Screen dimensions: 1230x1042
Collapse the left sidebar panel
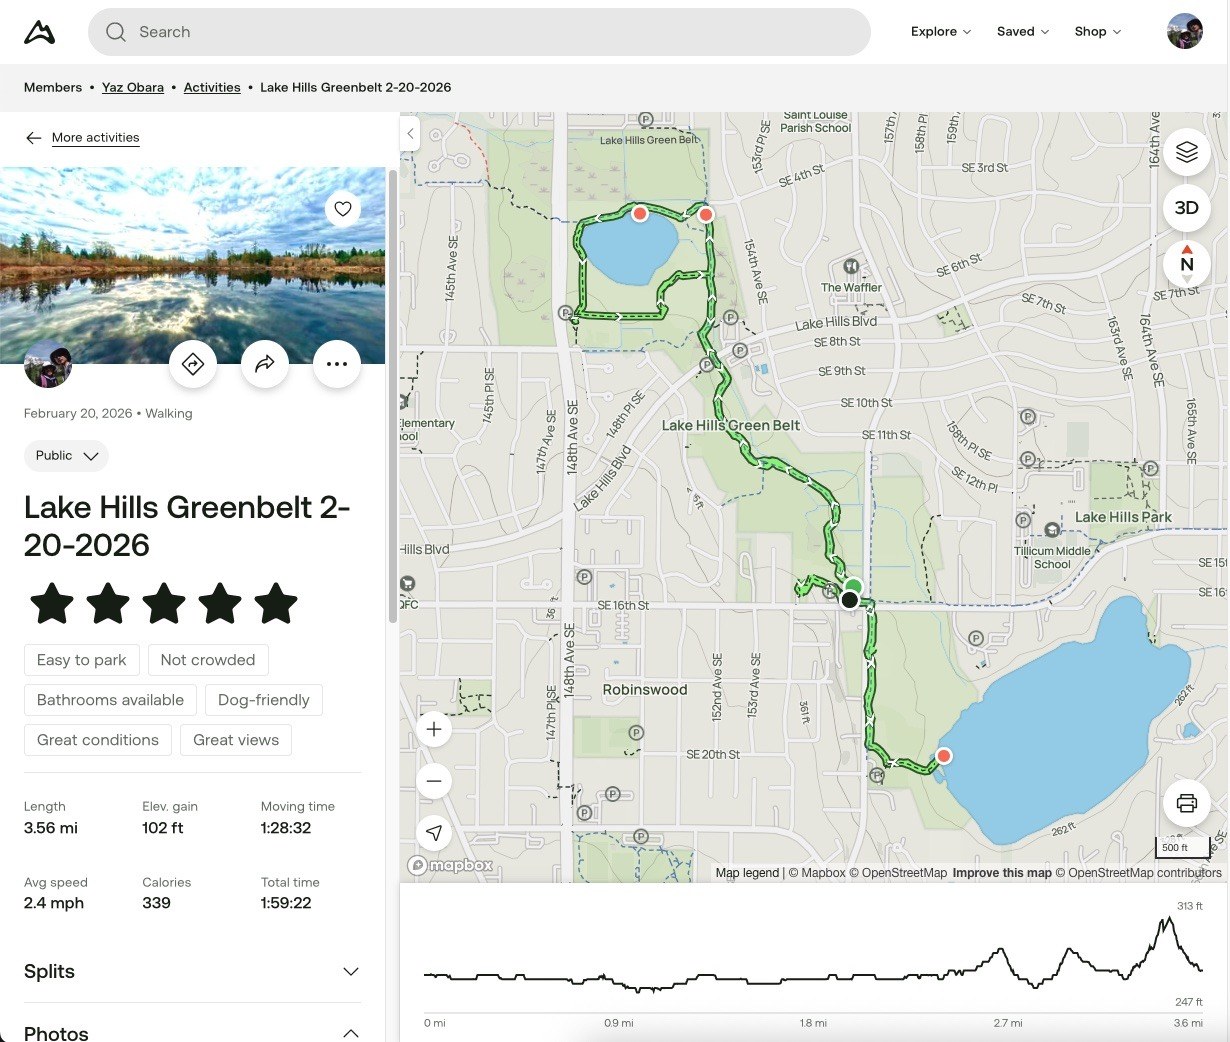tap(410, 133)
